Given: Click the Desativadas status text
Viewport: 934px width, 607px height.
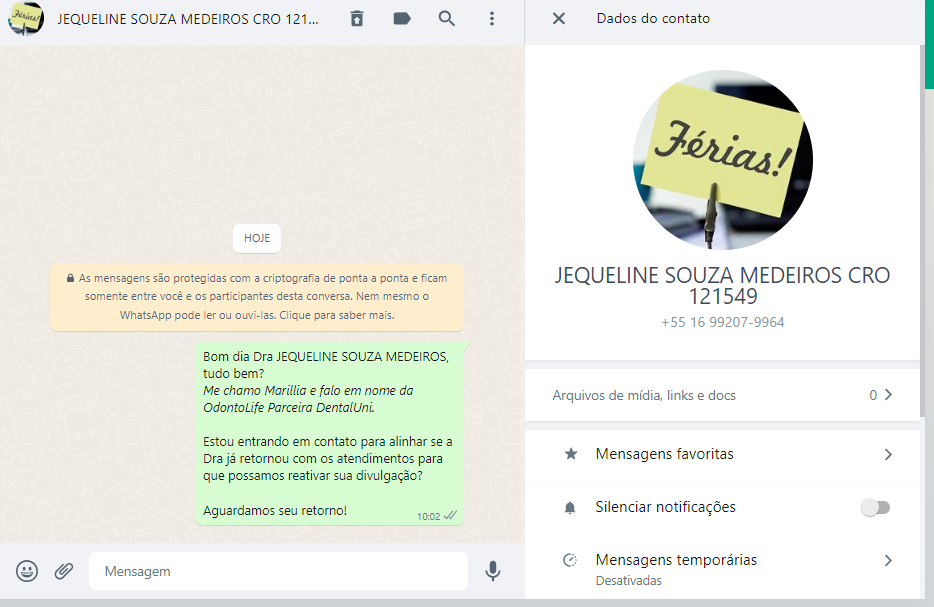Looking at the screenshot, I should (x=628, y=581).
